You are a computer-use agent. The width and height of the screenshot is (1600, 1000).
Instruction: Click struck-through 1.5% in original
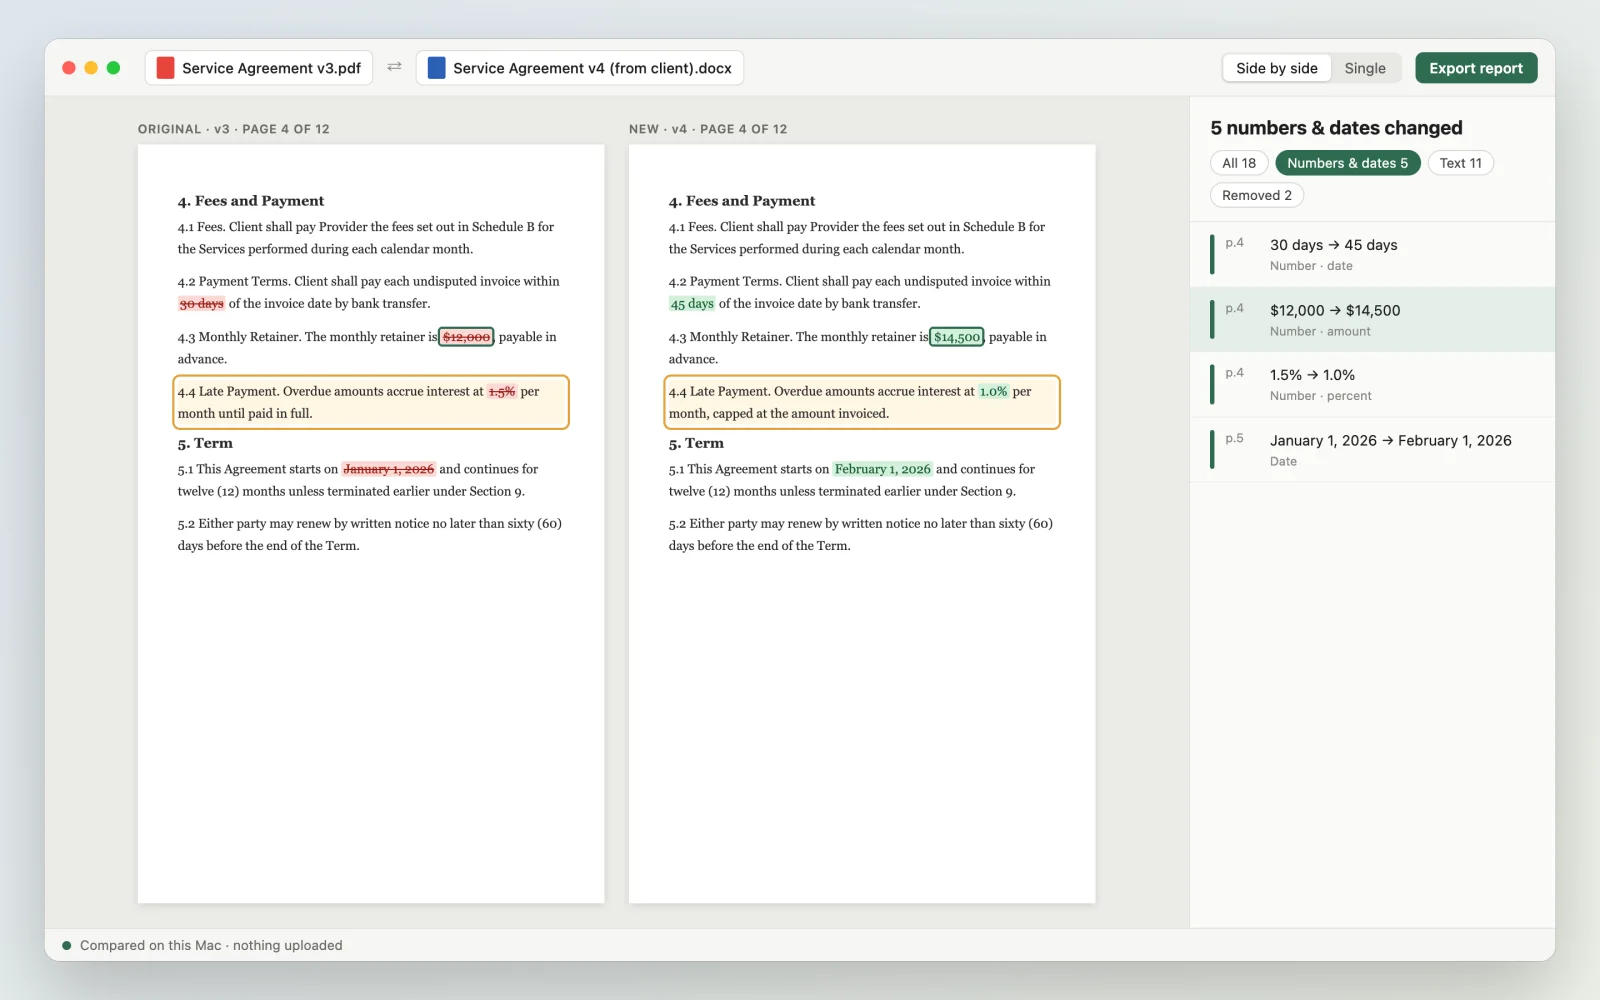point(502,392)
